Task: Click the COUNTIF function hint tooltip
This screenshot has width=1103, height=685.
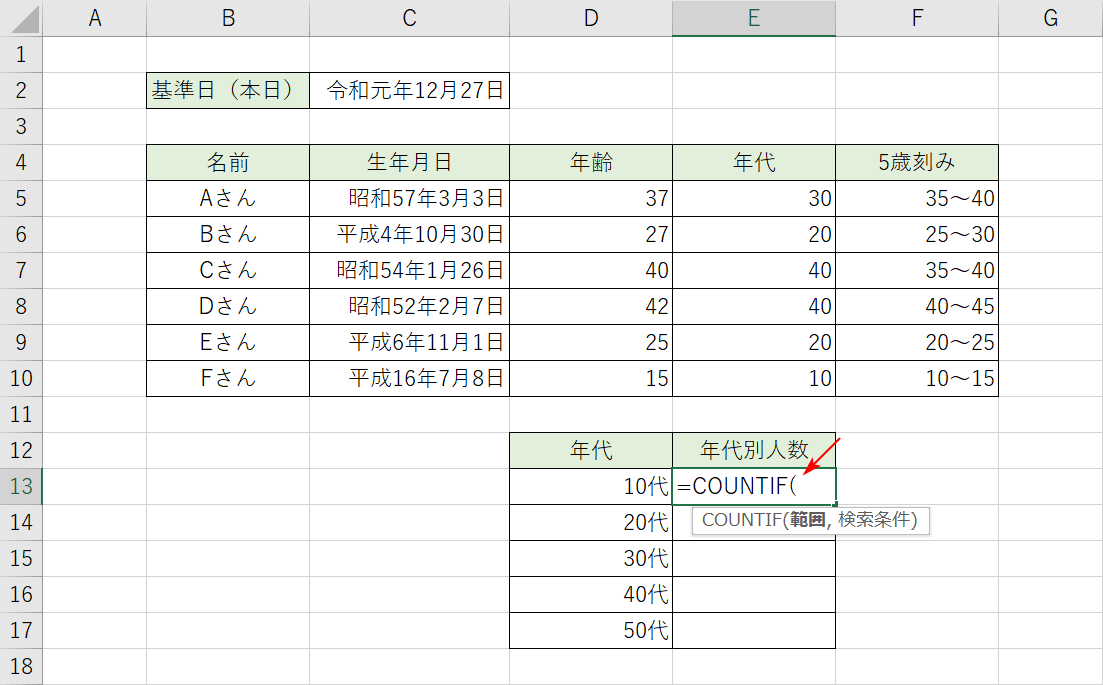Action: (x=810, y=521)
